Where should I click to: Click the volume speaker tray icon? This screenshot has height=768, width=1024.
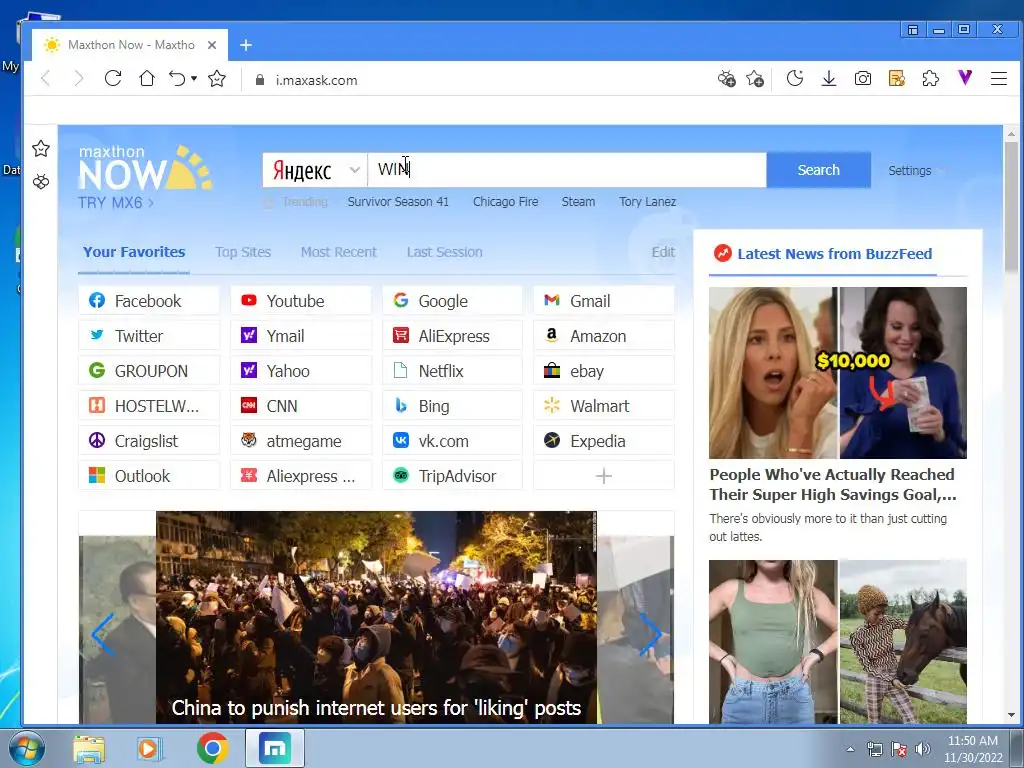[923, 749]
